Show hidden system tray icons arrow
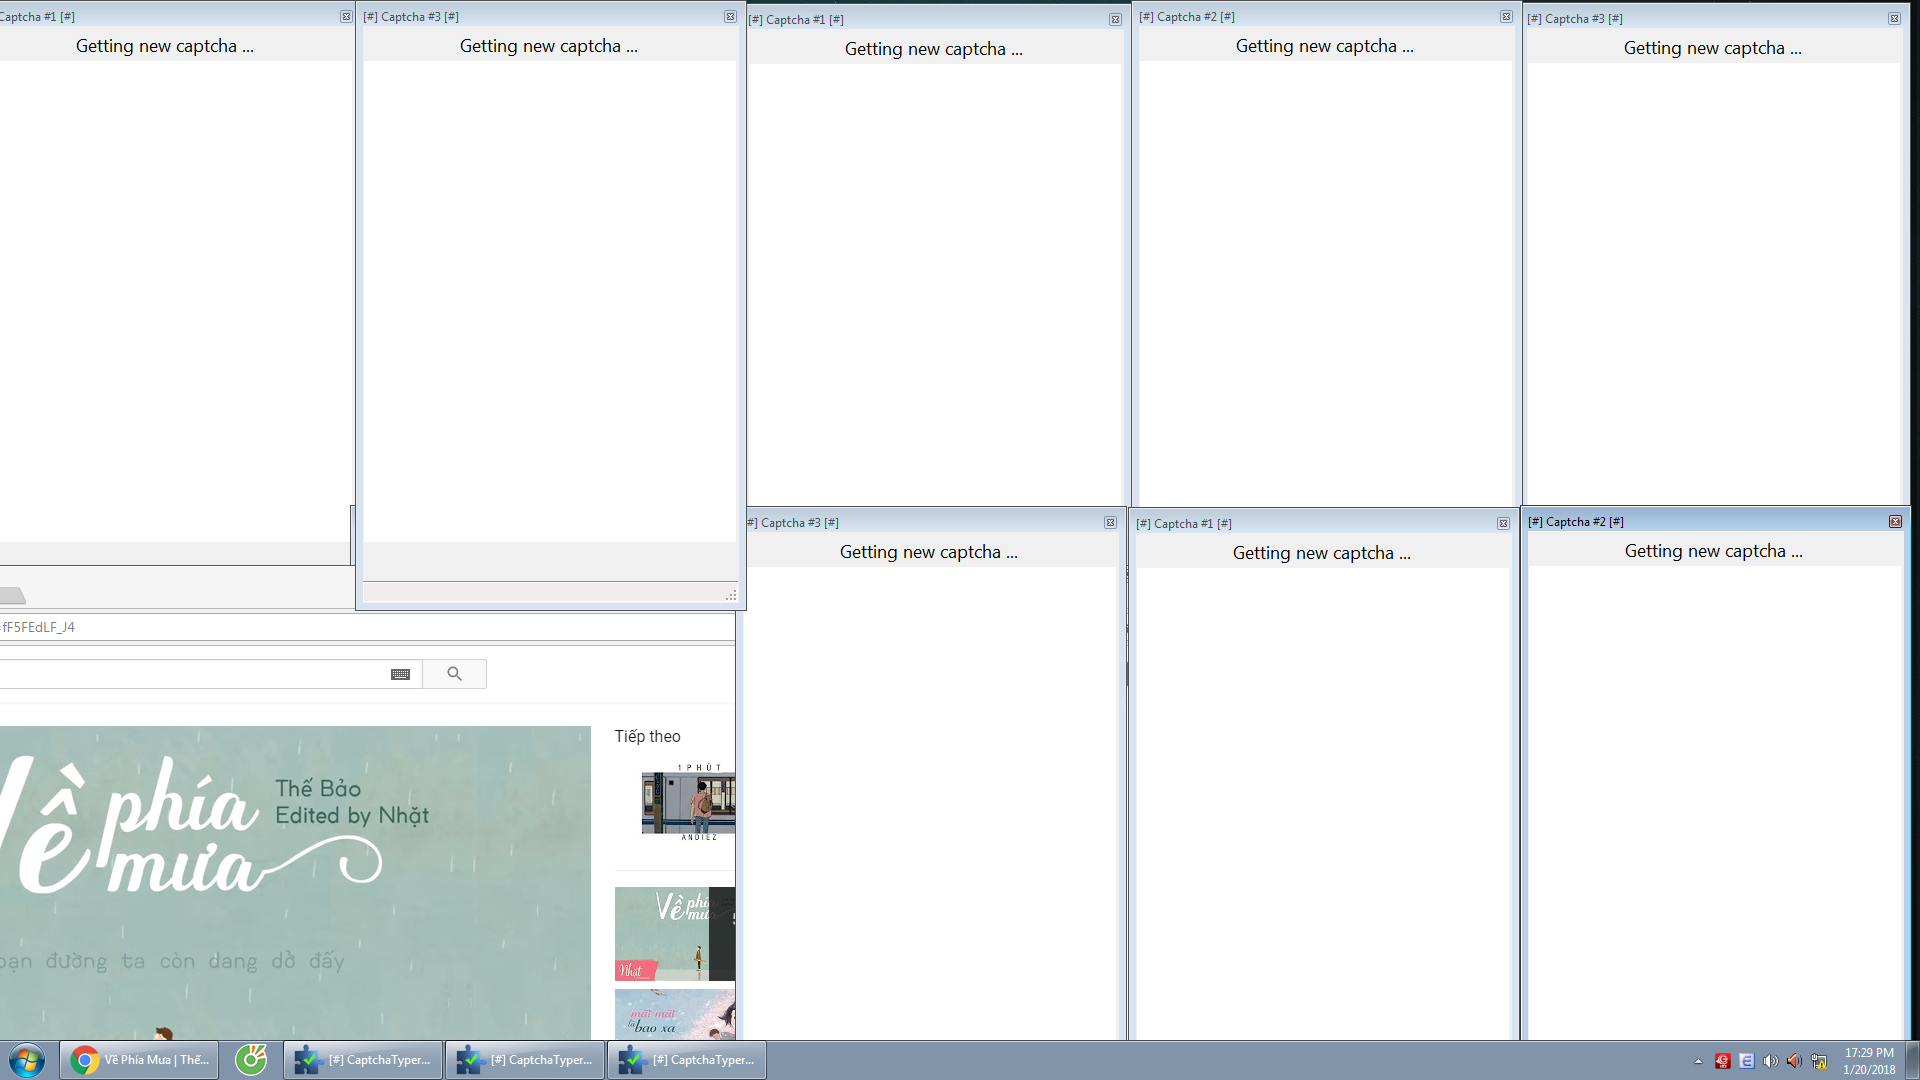 1698,1061
